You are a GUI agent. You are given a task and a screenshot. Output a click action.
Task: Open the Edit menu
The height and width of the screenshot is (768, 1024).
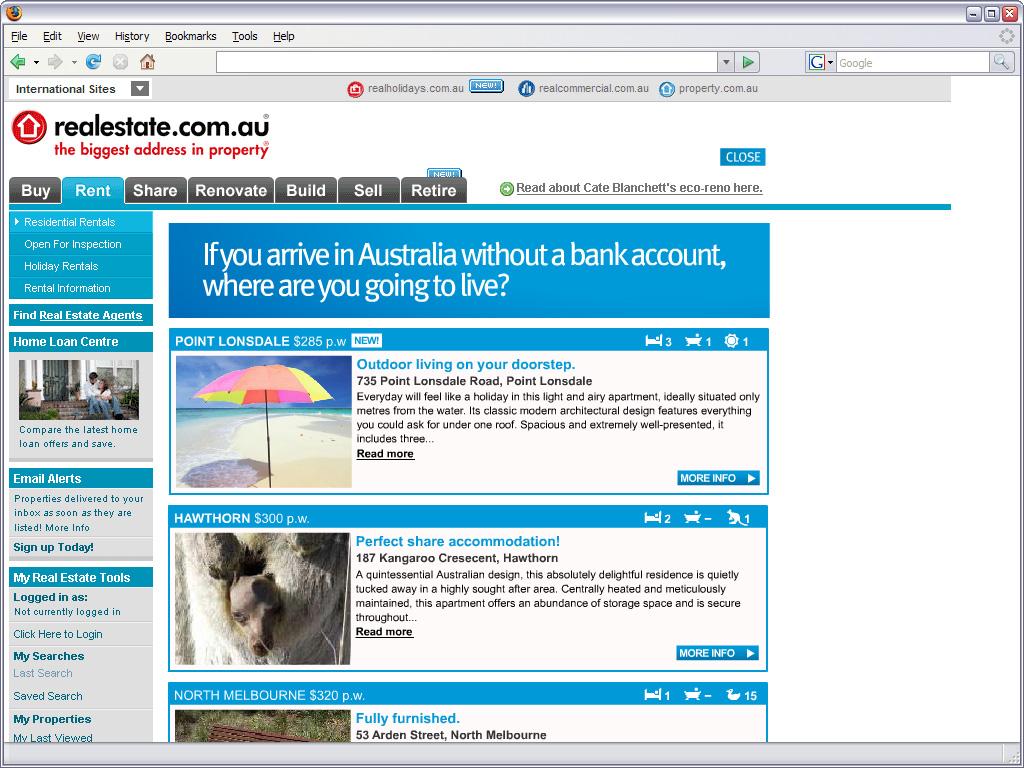point(52,36)
